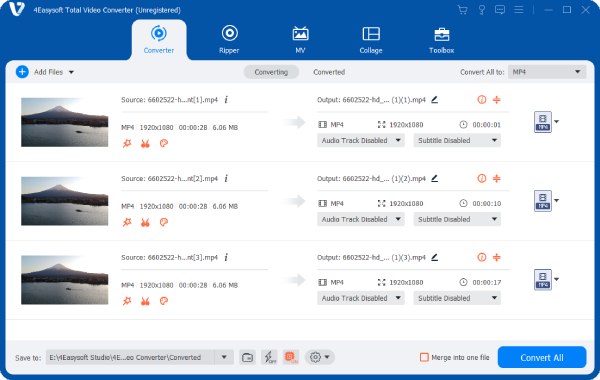Open Subtitle Disabled dropdown for (1)(1).mp4

(x=457, y=140)
